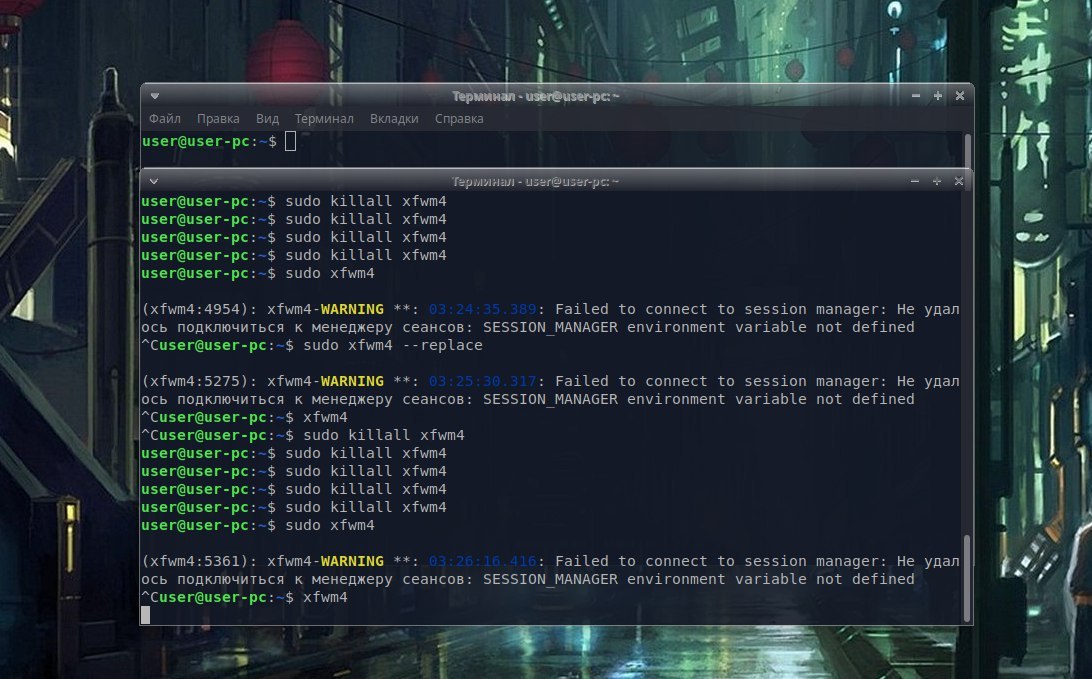Click the WARNING word in the xfwm4:5361 line

[352, 561]
